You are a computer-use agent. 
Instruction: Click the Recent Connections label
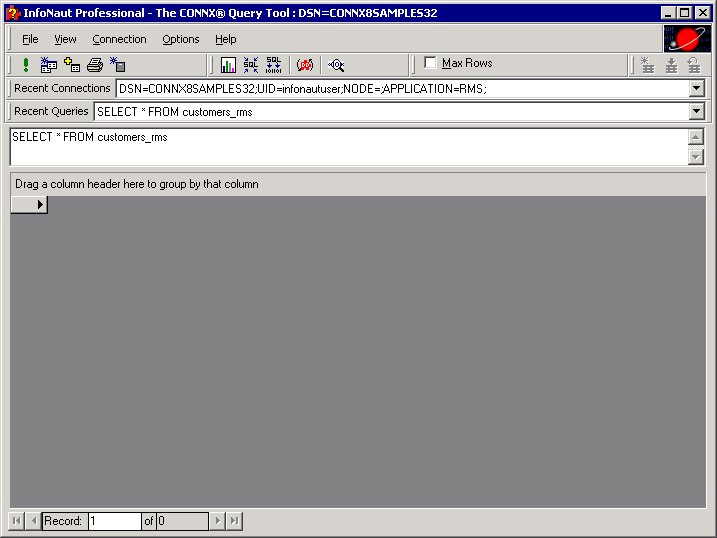coord(62,88)
